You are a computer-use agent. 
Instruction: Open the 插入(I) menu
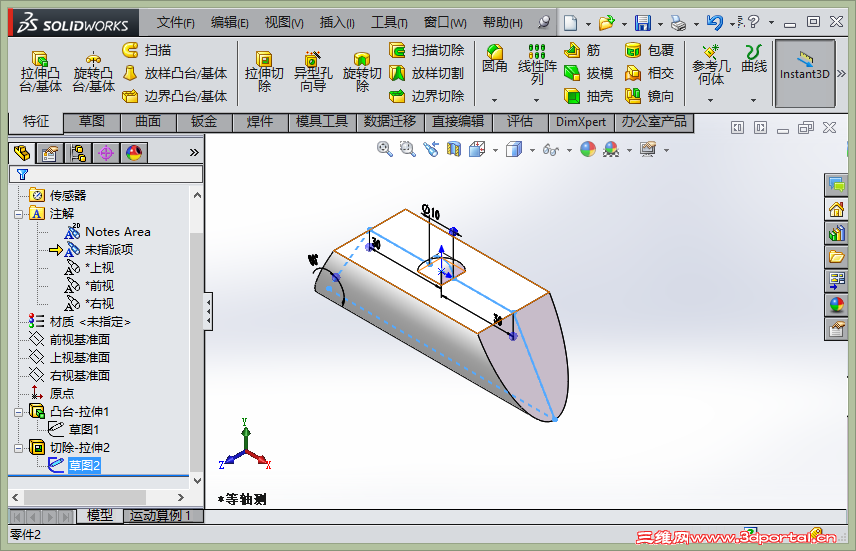click(337, 22)
